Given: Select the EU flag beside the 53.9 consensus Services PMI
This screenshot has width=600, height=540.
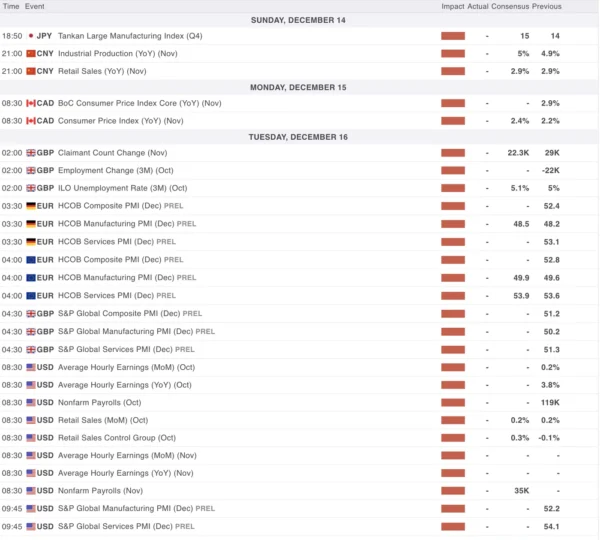Looking at the screenshot, I should point(30,295).
